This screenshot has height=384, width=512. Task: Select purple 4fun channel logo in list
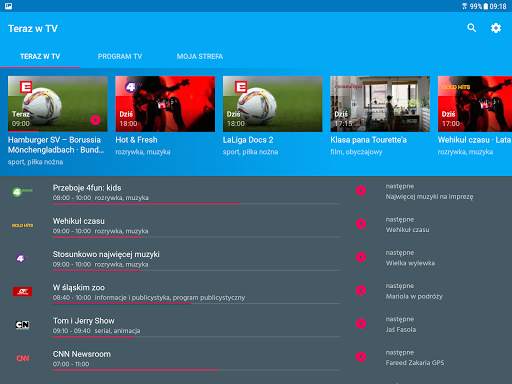(x=20, y=258)
